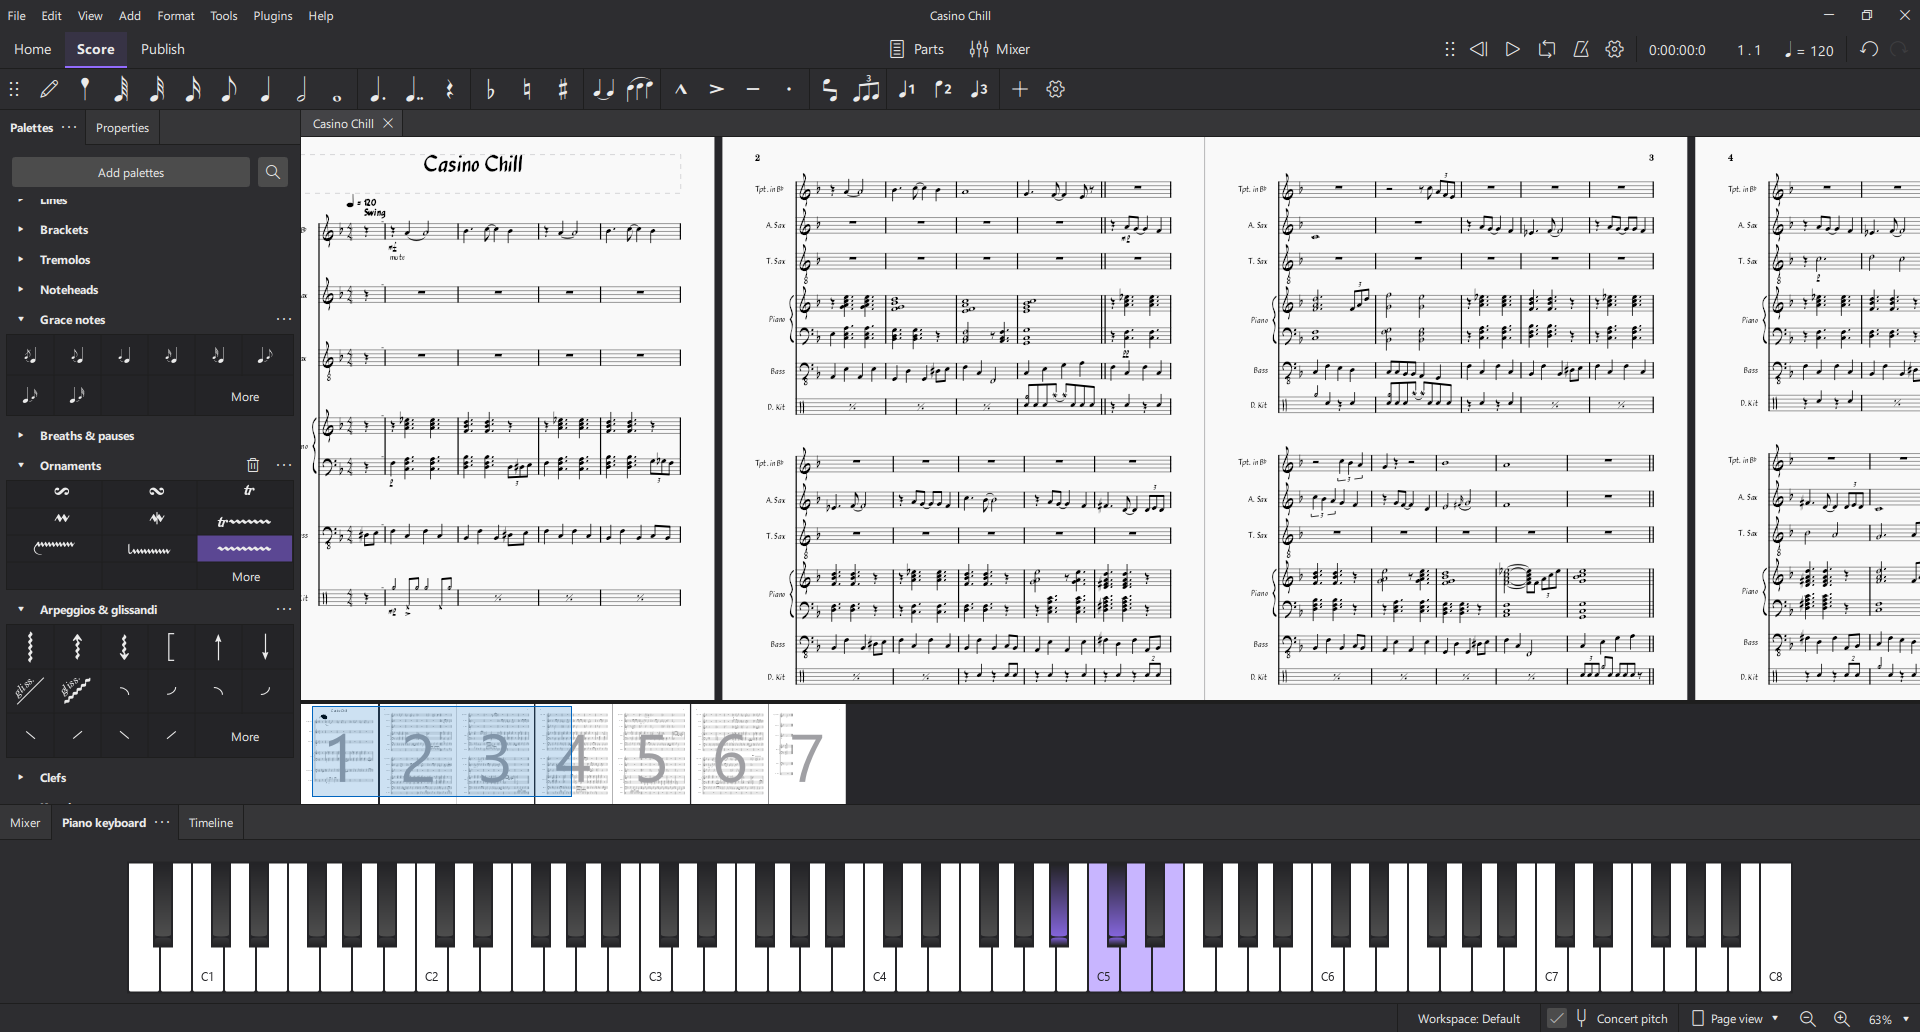Switch to voice 3
Viewport: 1920px width, 1032px height.
979,89
